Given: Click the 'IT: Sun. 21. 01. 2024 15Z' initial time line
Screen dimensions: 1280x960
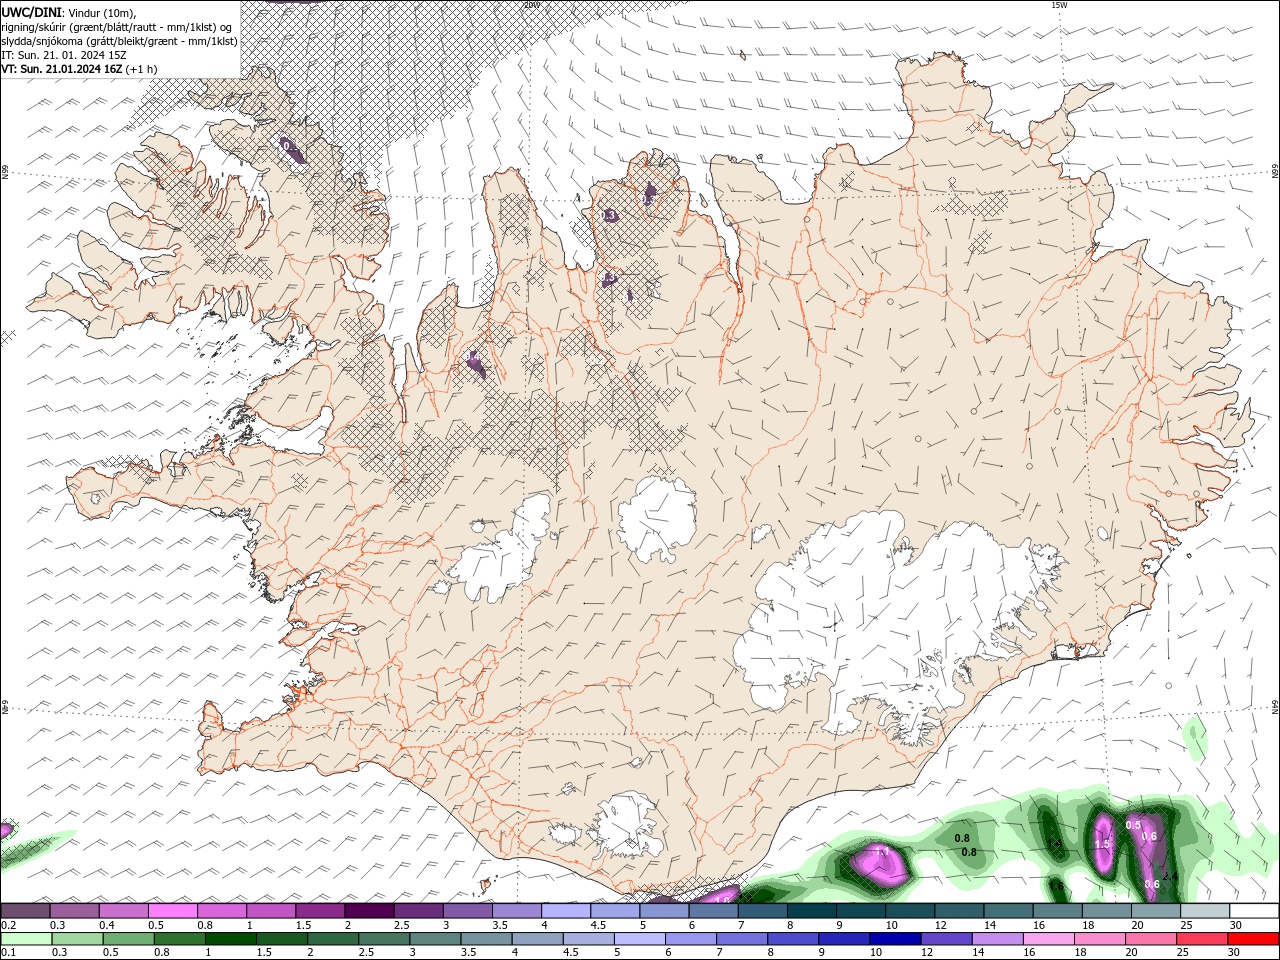Looking at the screenshot, I should [64, 55].
